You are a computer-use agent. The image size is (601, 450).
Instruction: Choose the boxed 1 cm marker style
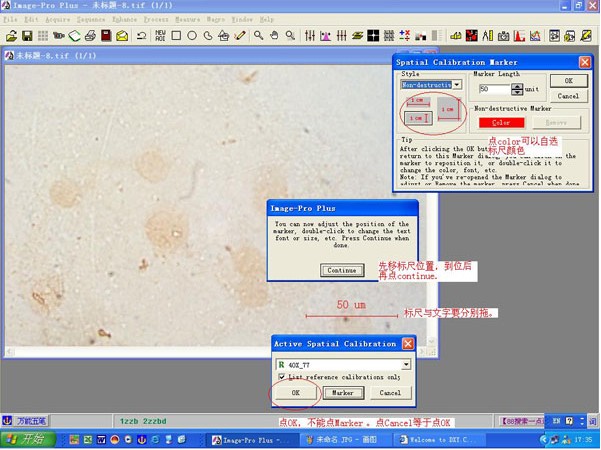[417, 118]
